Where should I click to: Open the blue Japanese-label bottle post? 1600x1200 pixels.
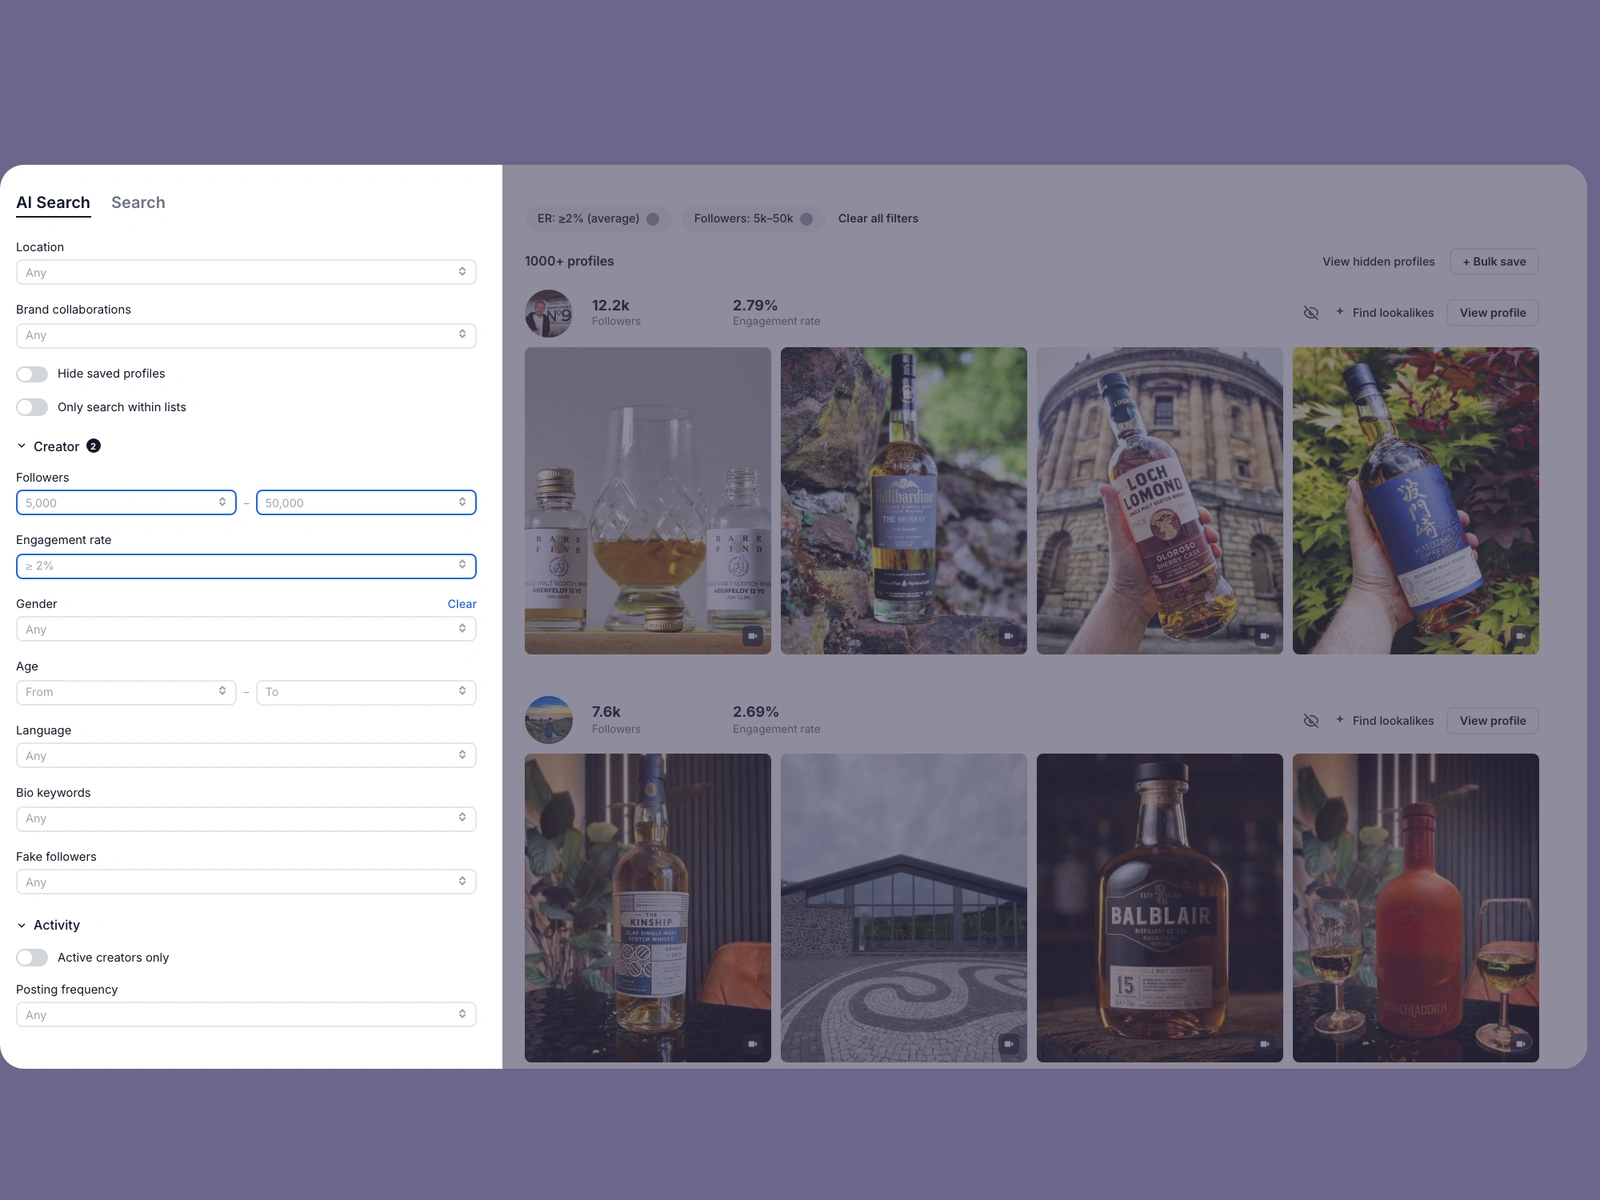[x=1416, y=501]
